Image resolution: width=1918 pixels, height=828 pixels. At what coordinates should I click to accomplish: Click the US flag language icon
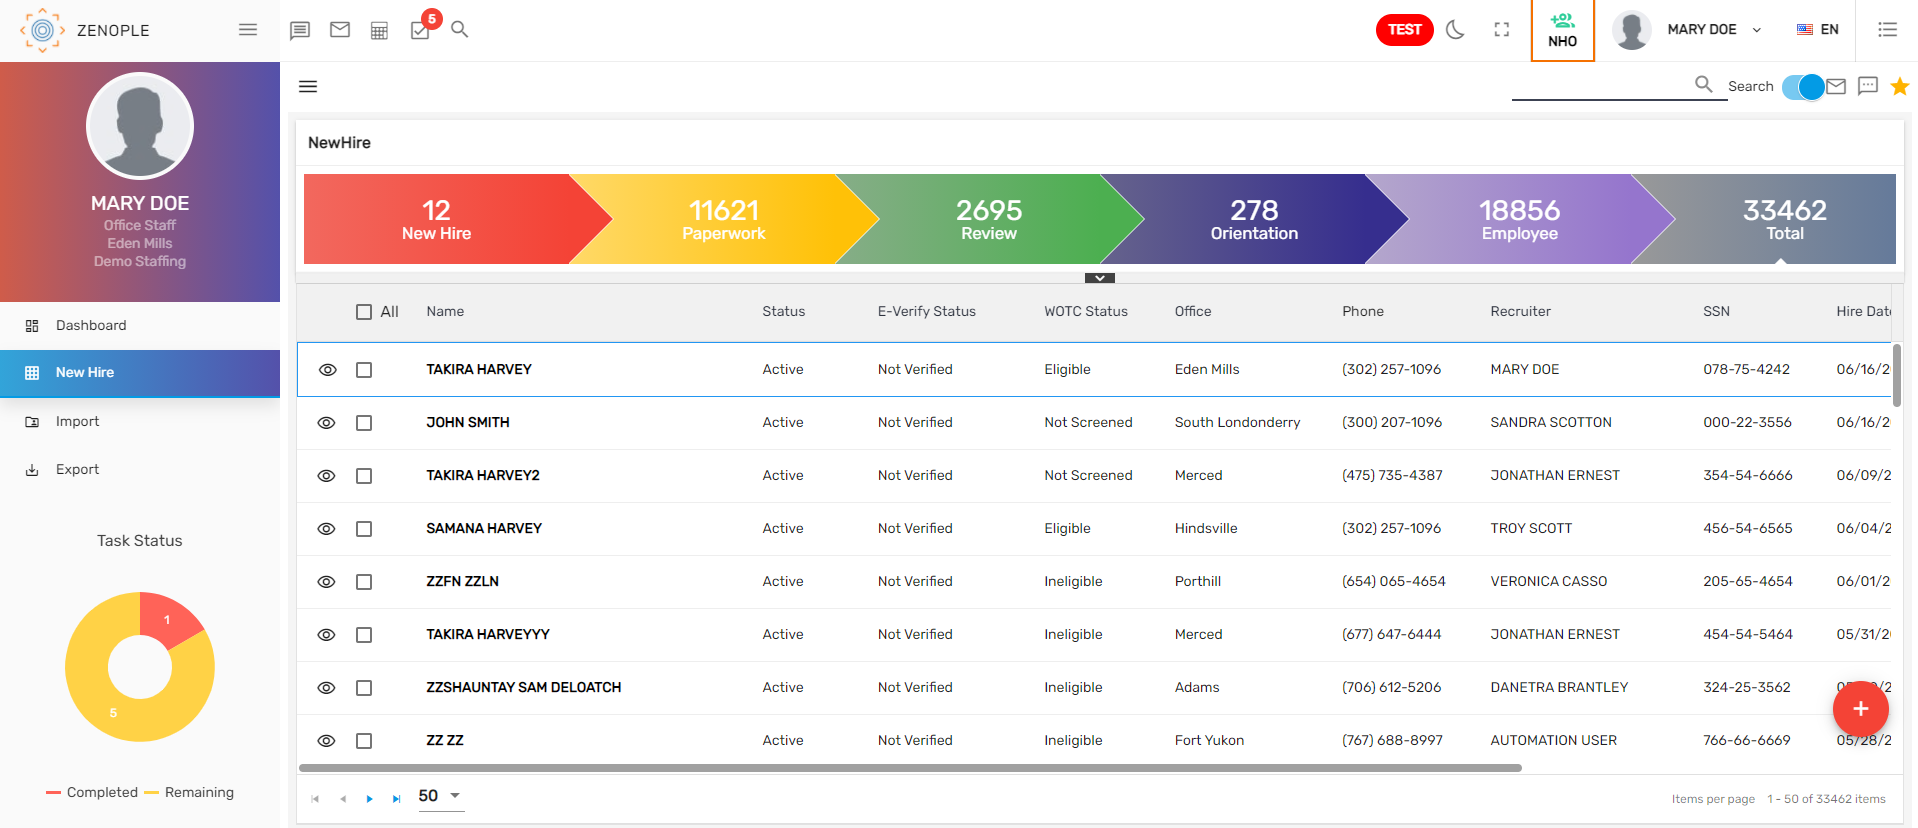tap(1805, 30)
